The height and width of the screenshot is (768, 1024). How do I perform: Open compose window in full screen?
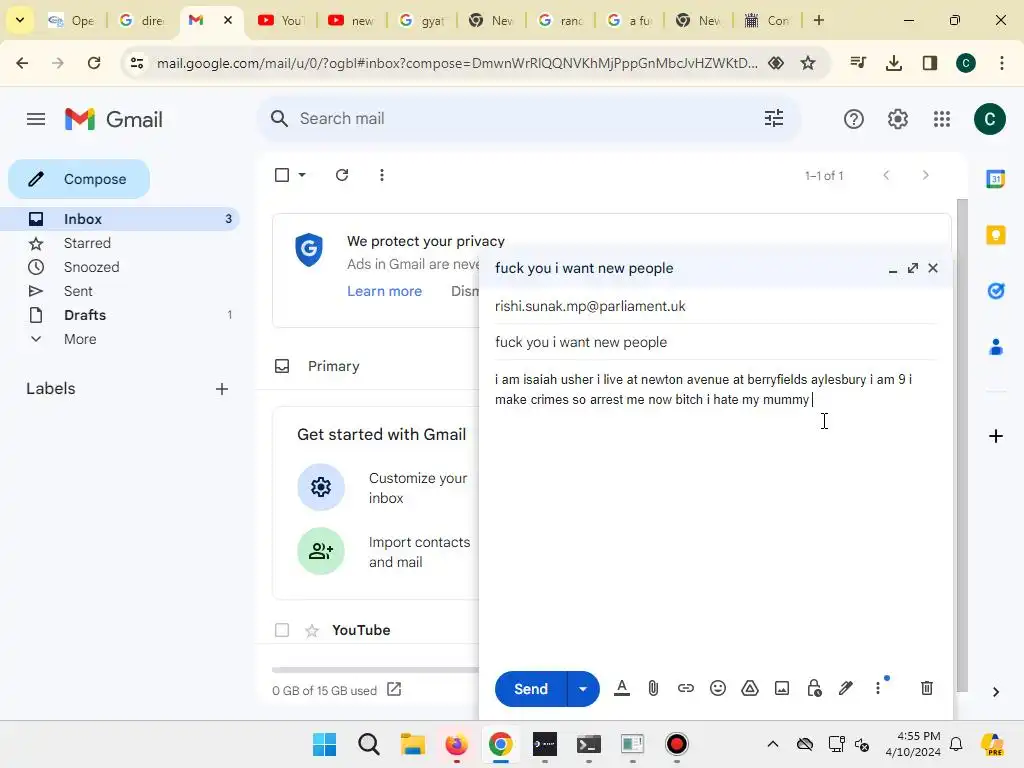[913, 268]
